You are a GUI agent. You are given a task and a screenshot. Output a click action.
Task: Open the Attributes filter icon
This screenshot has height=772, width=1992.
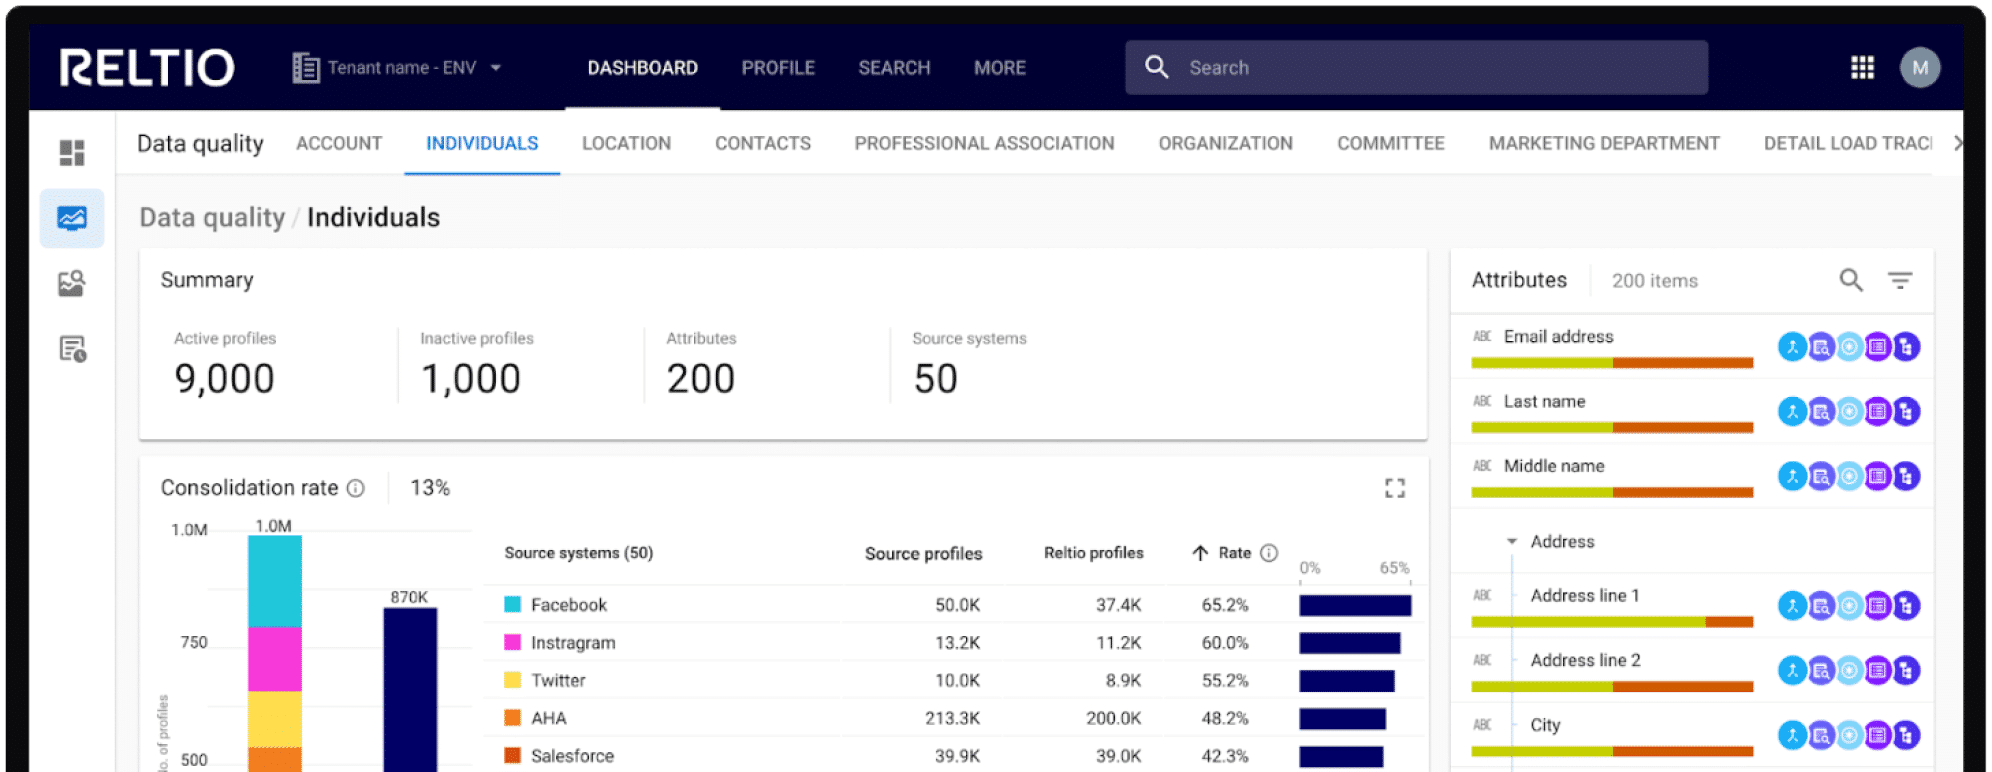pos(1899,281)
